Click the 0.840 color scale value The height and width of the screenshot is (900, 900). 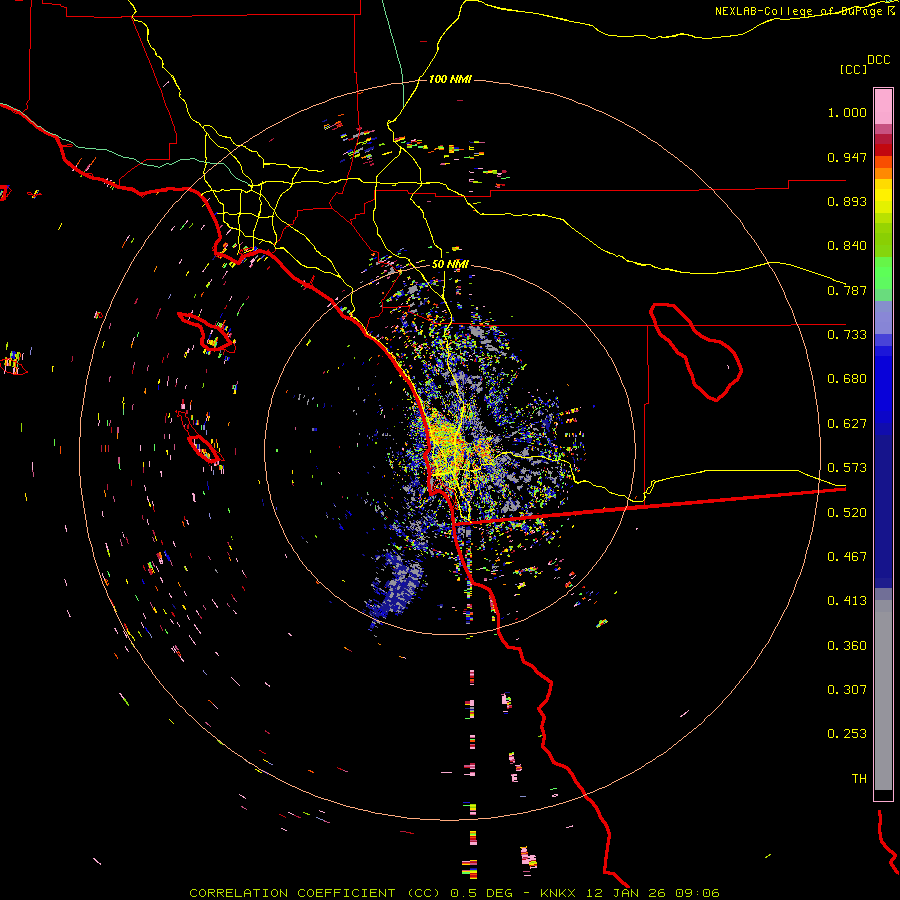847,246
